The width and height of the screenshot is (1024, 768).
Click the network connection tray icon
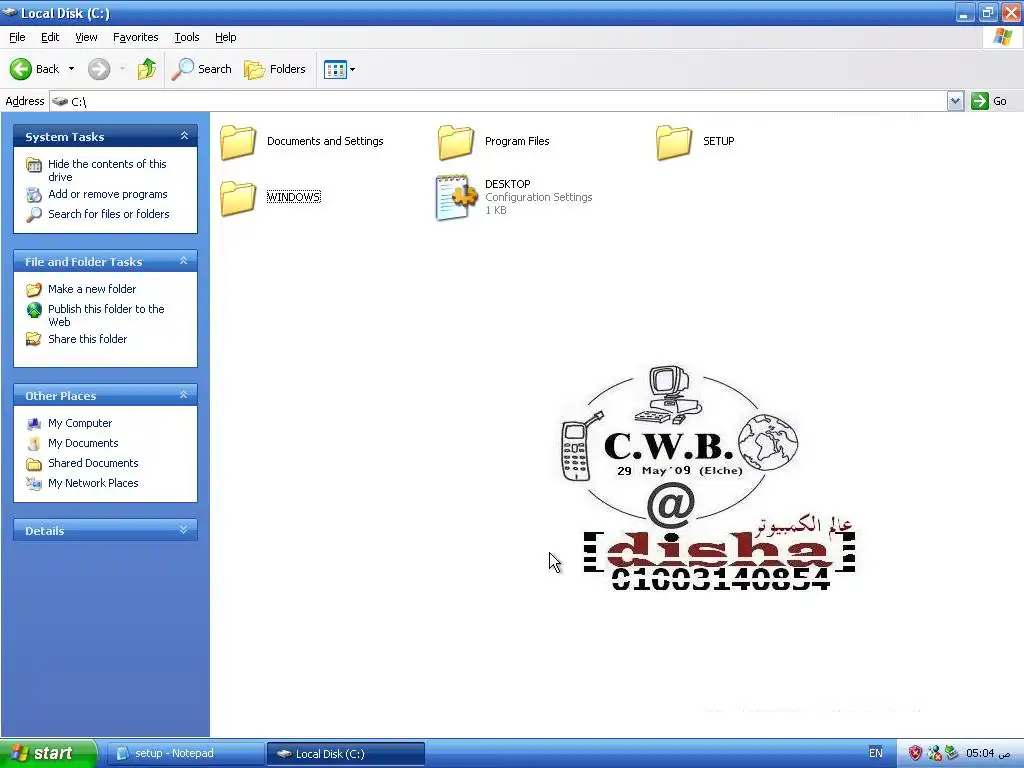click(x=934, y=754)
